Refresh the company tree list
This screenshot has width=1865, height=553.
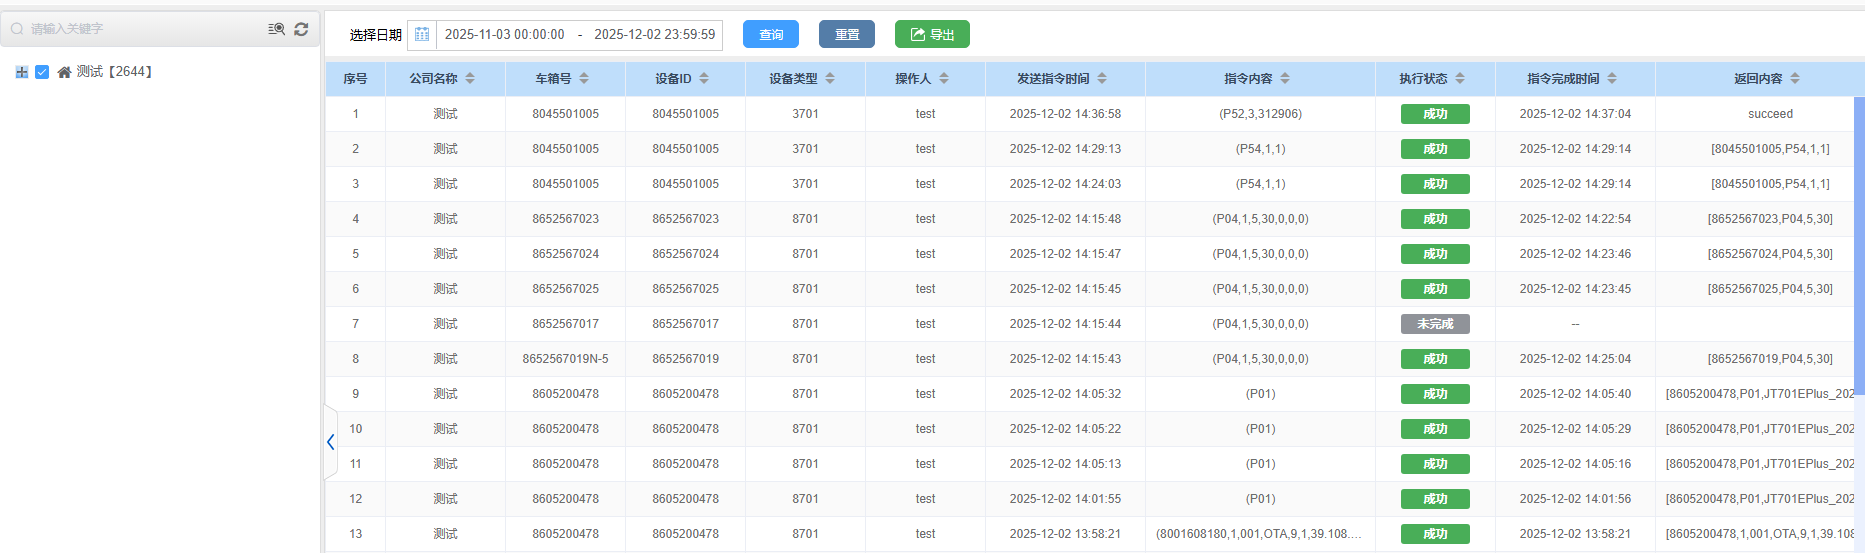pos(301,29)
